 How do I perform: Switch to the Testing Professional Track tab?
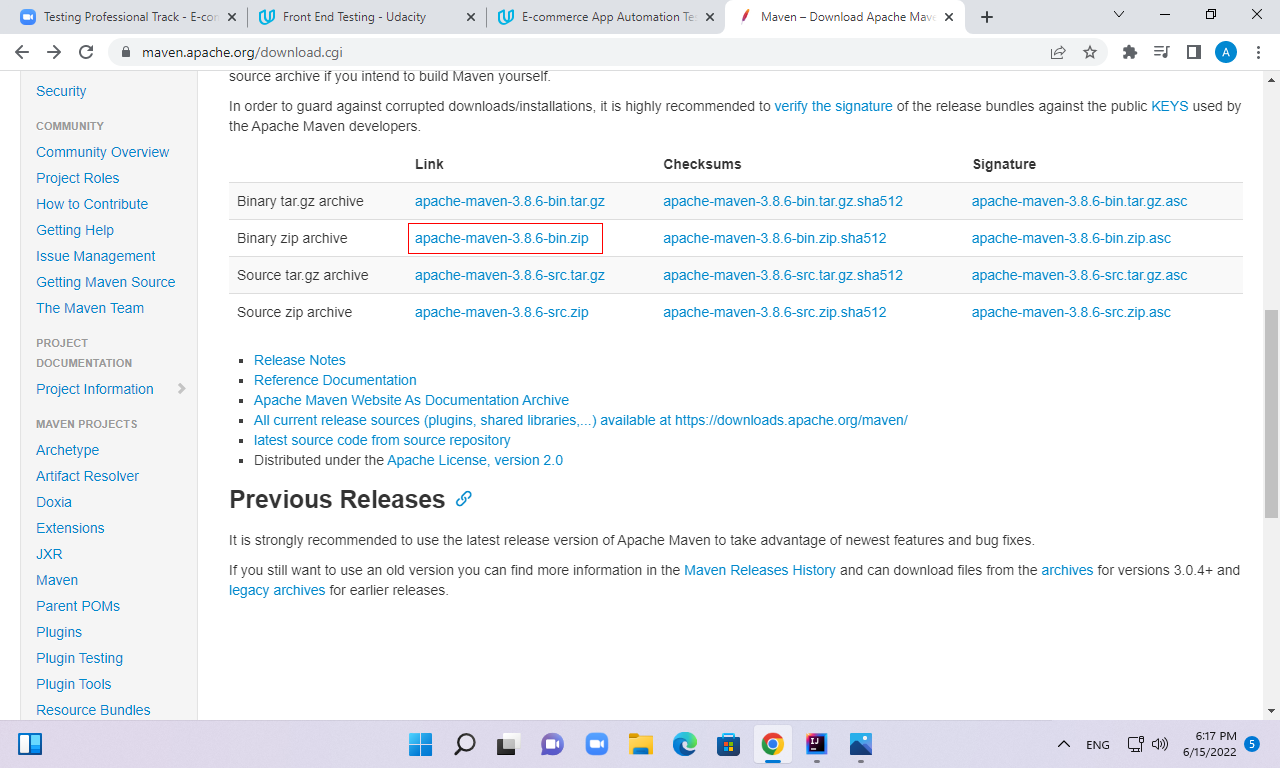[129, 17]
